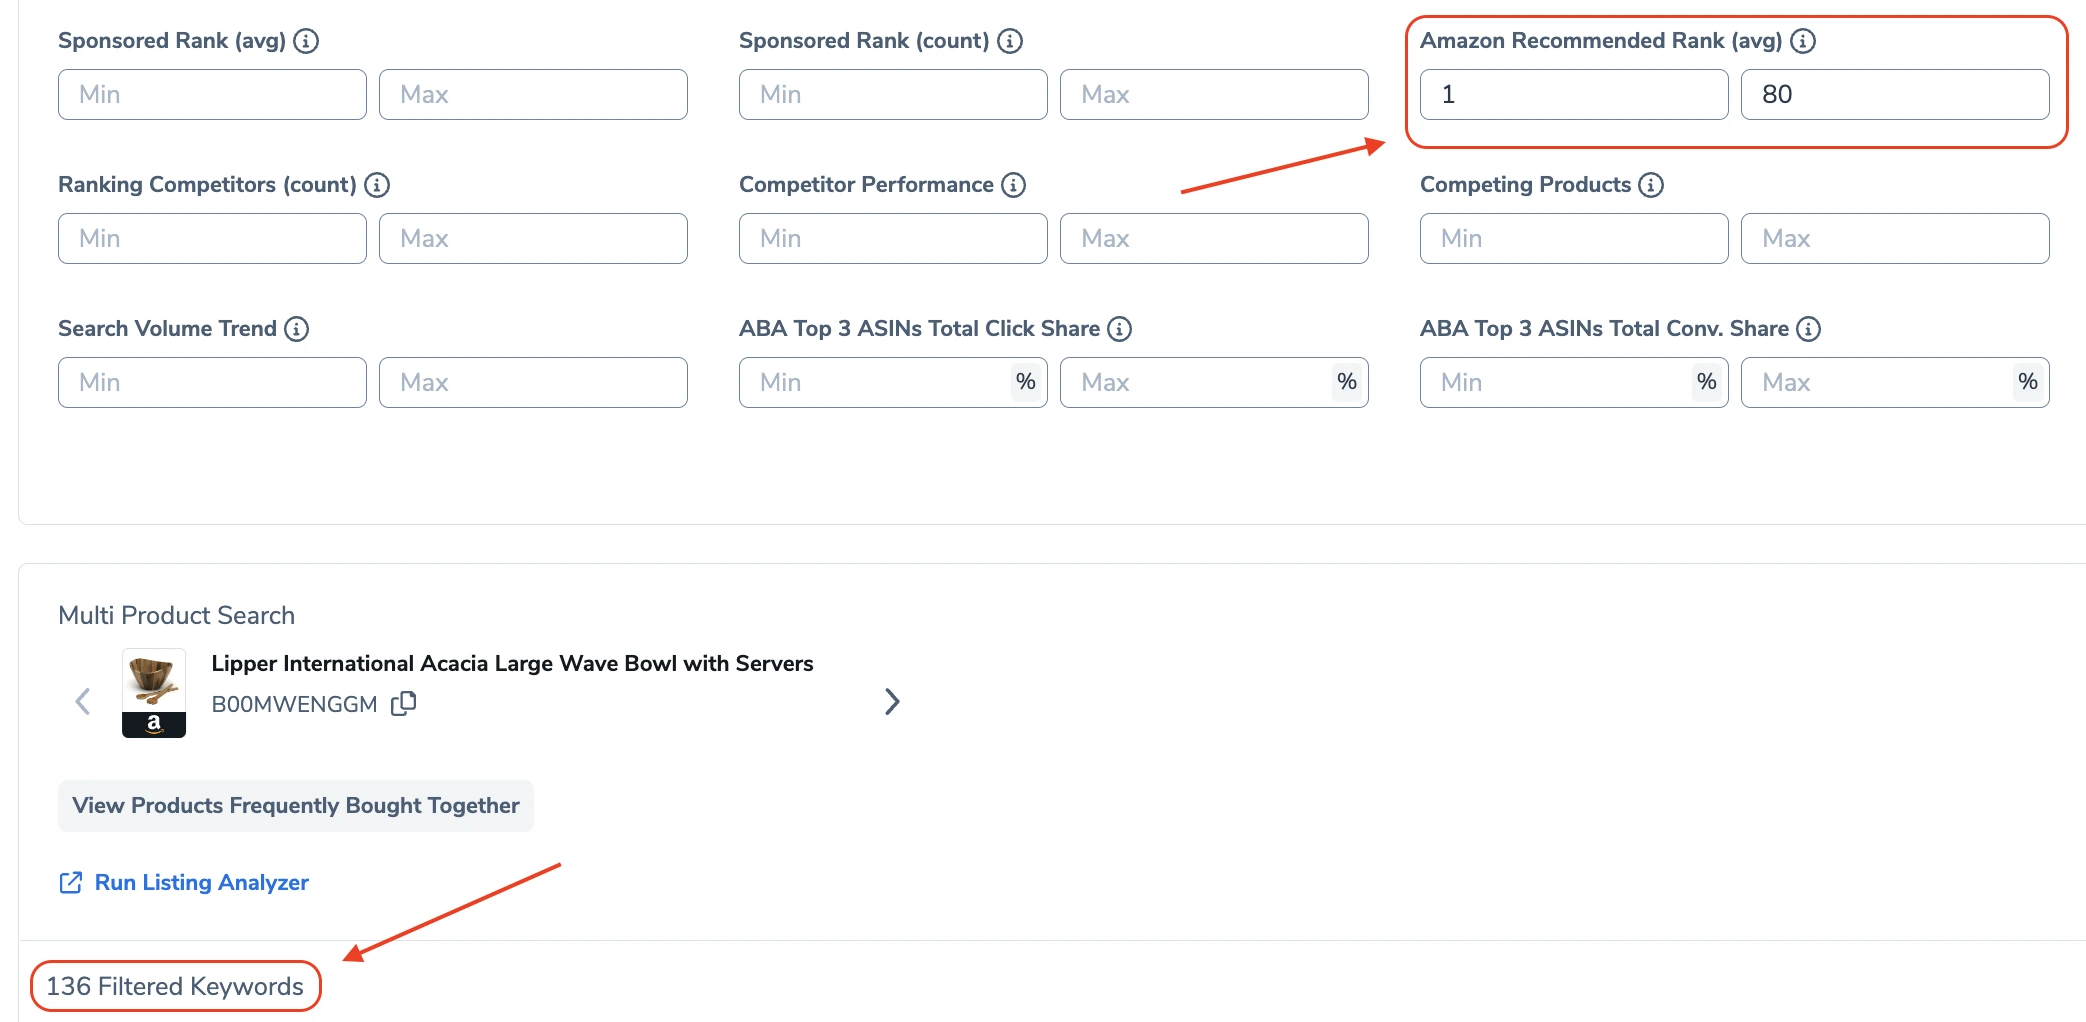2086x1022 pixels.
Task: Click Search Volume Trend Min input
Action: click(x=212, y=383)
